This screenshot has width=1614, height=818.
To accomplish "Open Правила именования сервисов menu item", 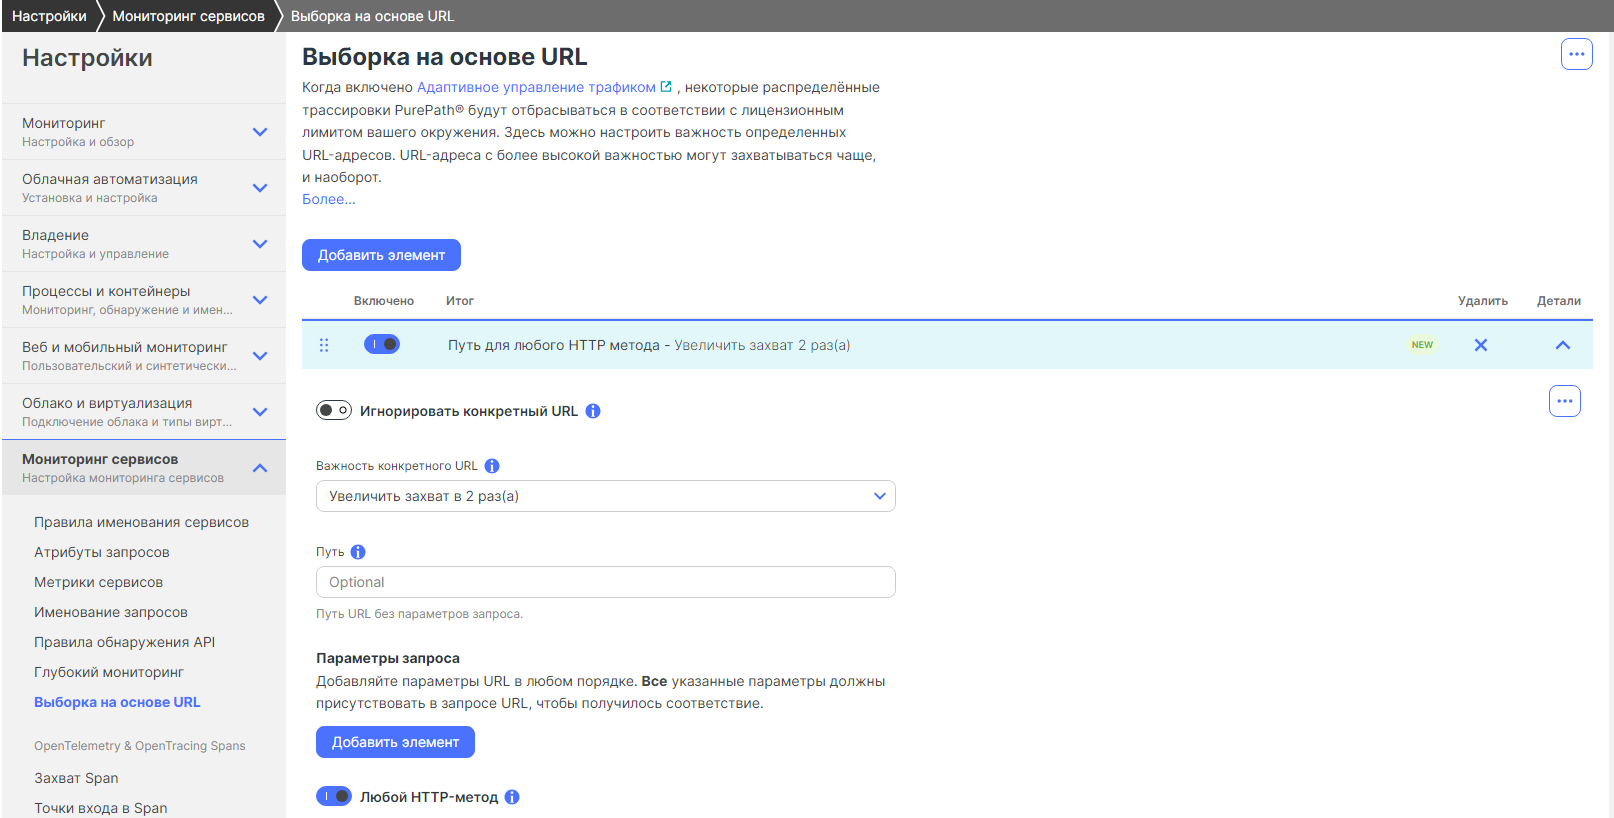I will coord(141,522).
